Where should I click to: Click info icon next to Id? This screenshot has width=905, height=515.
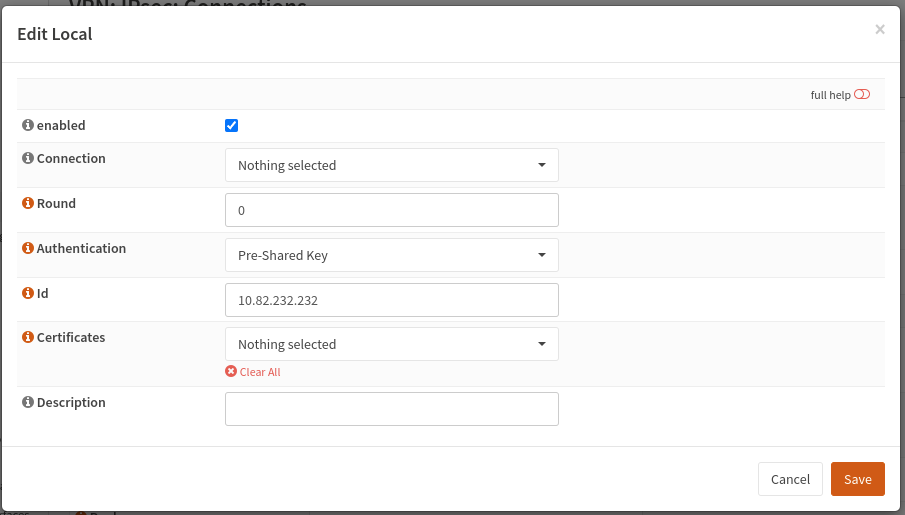point(28,293)
